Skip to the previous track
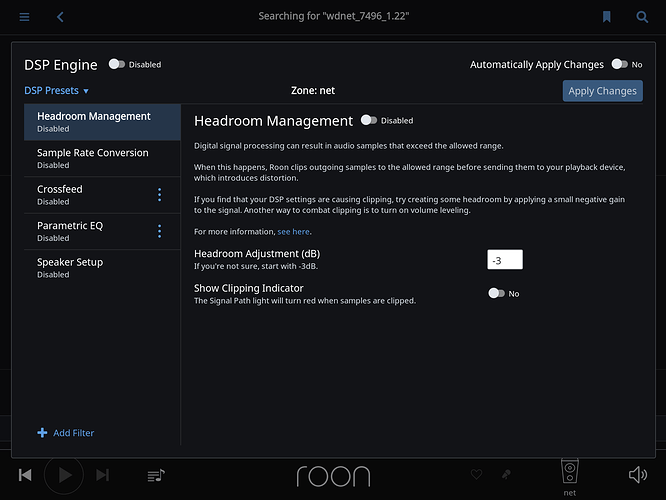The image size is (666, 500). (25, 475)
